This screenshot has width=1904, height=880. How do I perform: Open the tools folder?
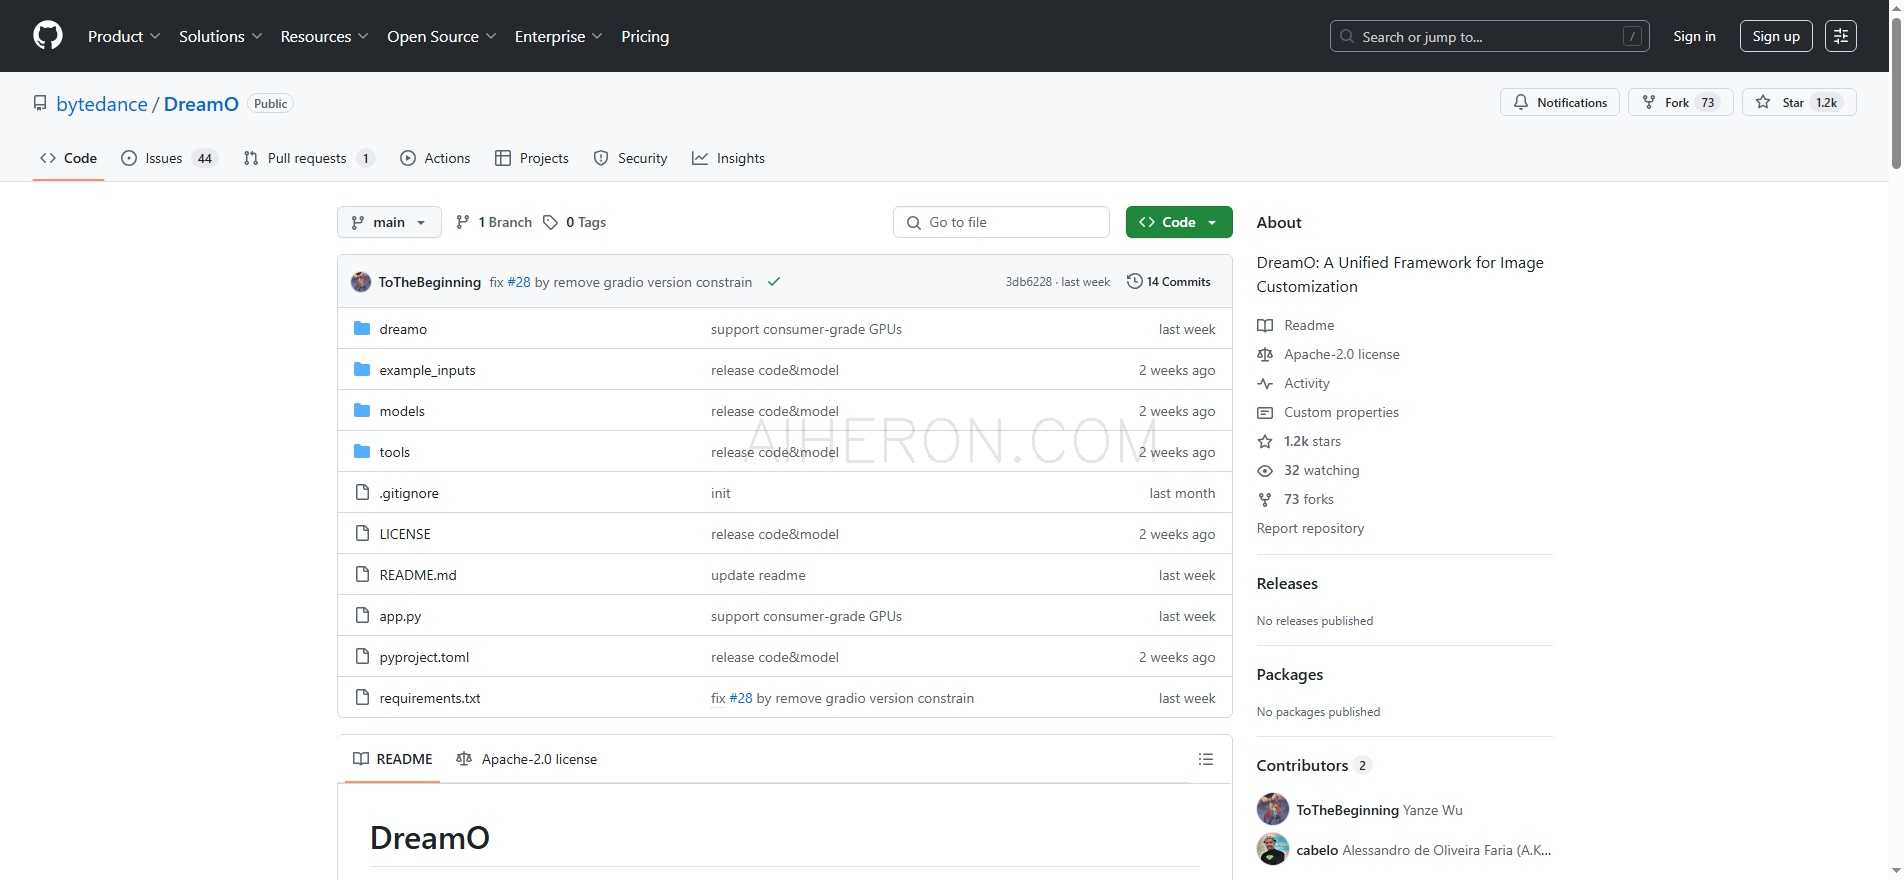394,452
